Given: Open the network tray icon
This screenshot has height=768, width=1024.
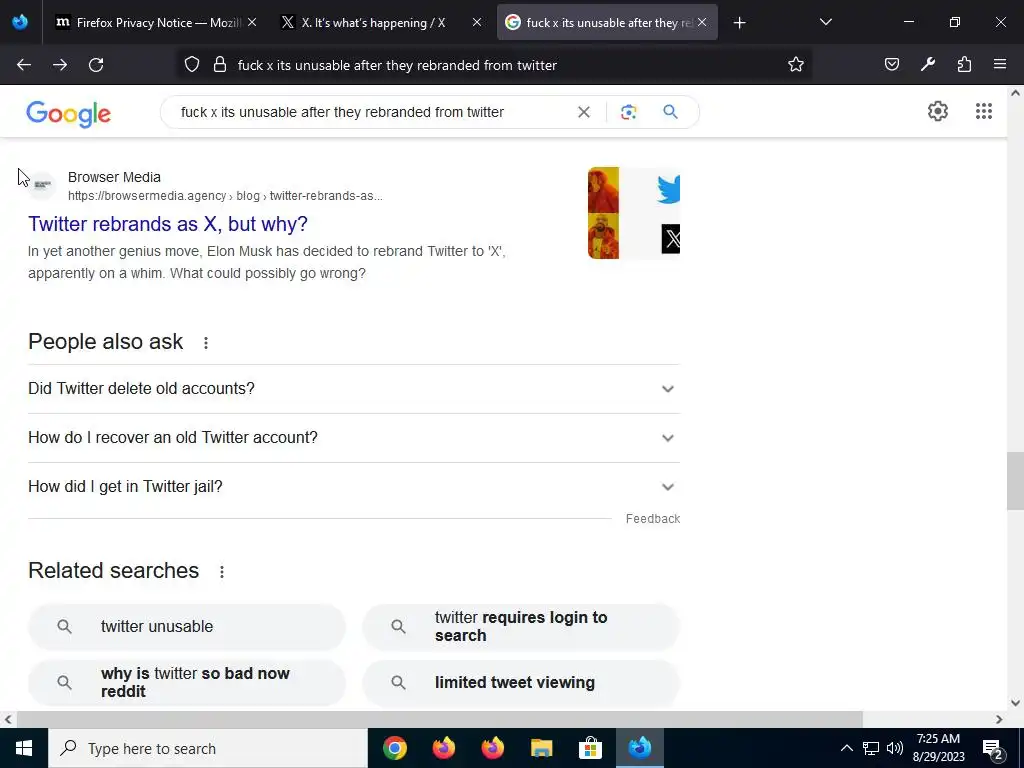Looking at the screenshot, I should [x=871, y=748].
